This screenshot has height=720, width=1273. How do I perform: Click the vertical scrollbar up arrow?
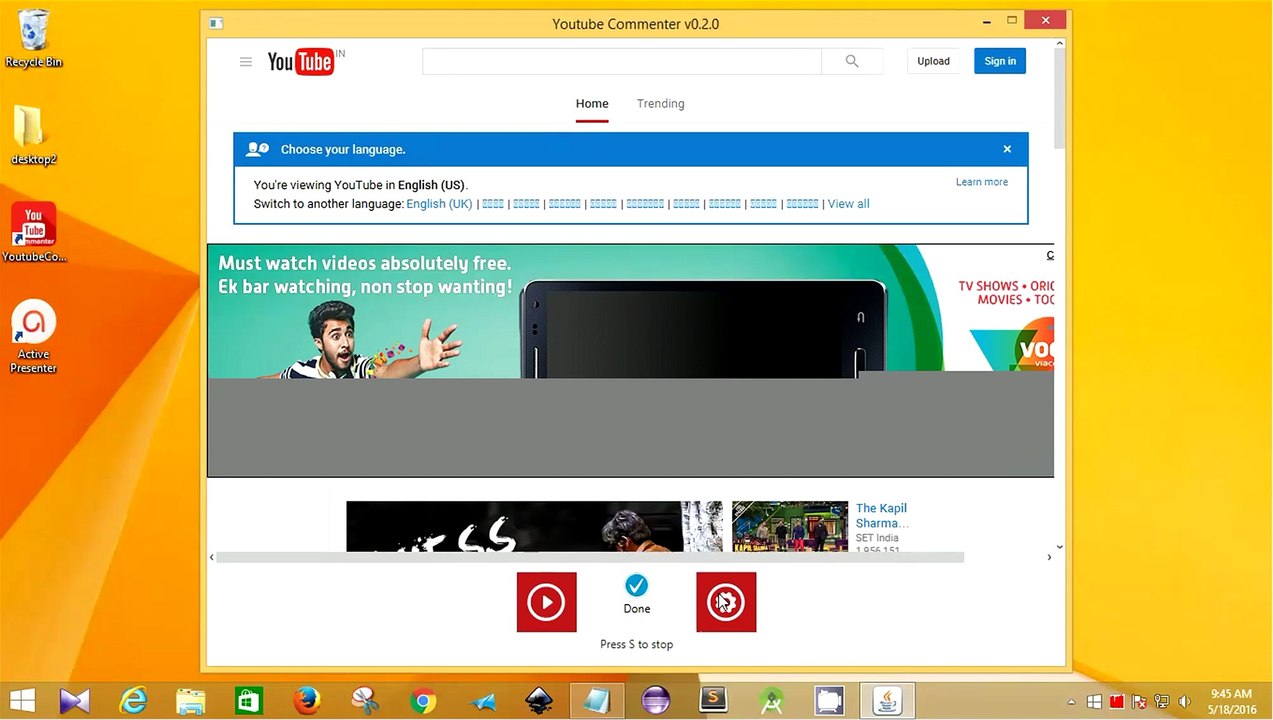1060,43
